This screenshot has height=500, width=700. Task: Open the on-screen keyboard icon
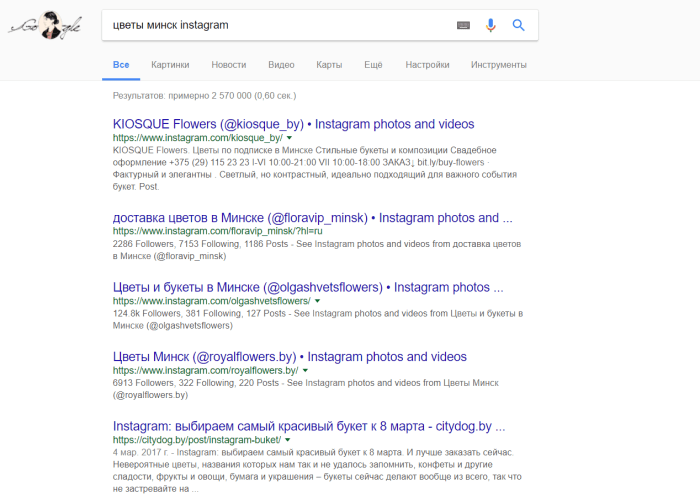[463, 25]
